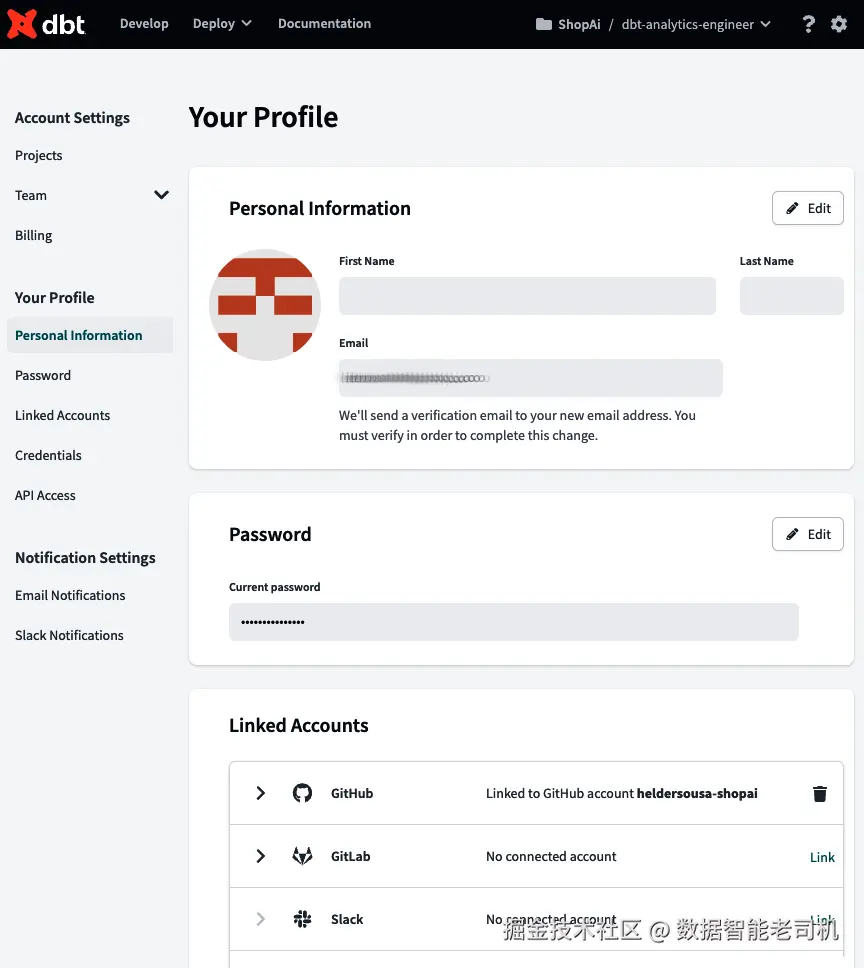This screenshot has width=864, height=968.
Task: Open Email Notifications settings
Action: (x=70, y=595)
